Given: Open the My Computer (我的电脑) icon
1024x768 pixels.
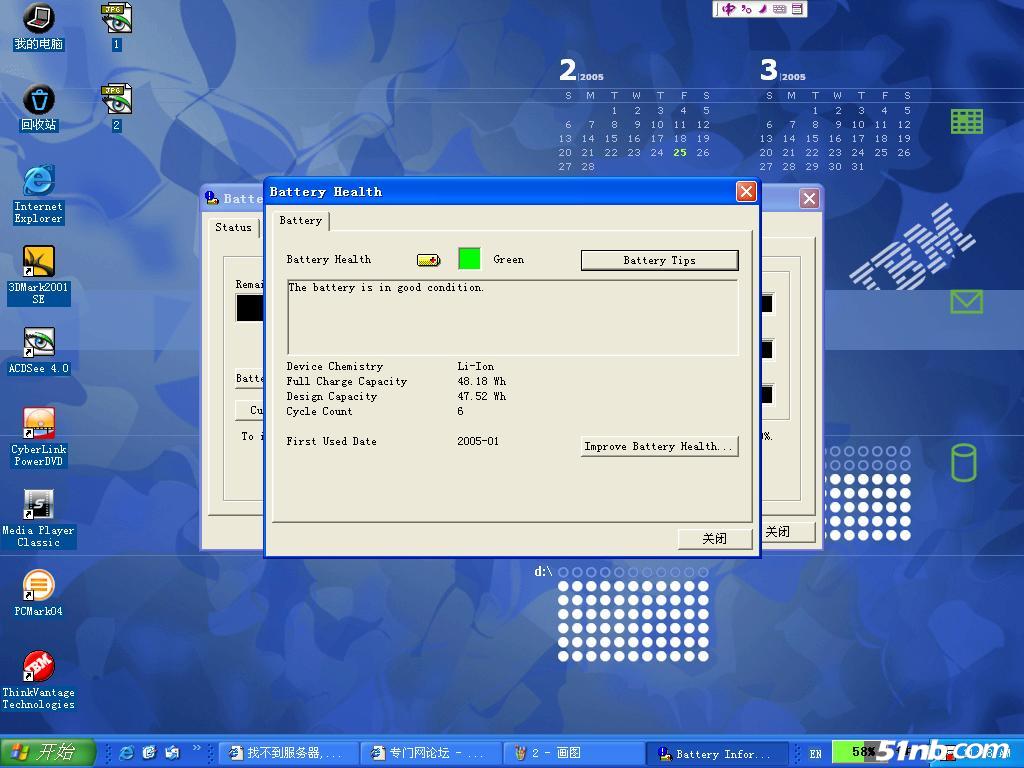Looking at the screenshot, I should pyautogui.click(x=38, y=19).
